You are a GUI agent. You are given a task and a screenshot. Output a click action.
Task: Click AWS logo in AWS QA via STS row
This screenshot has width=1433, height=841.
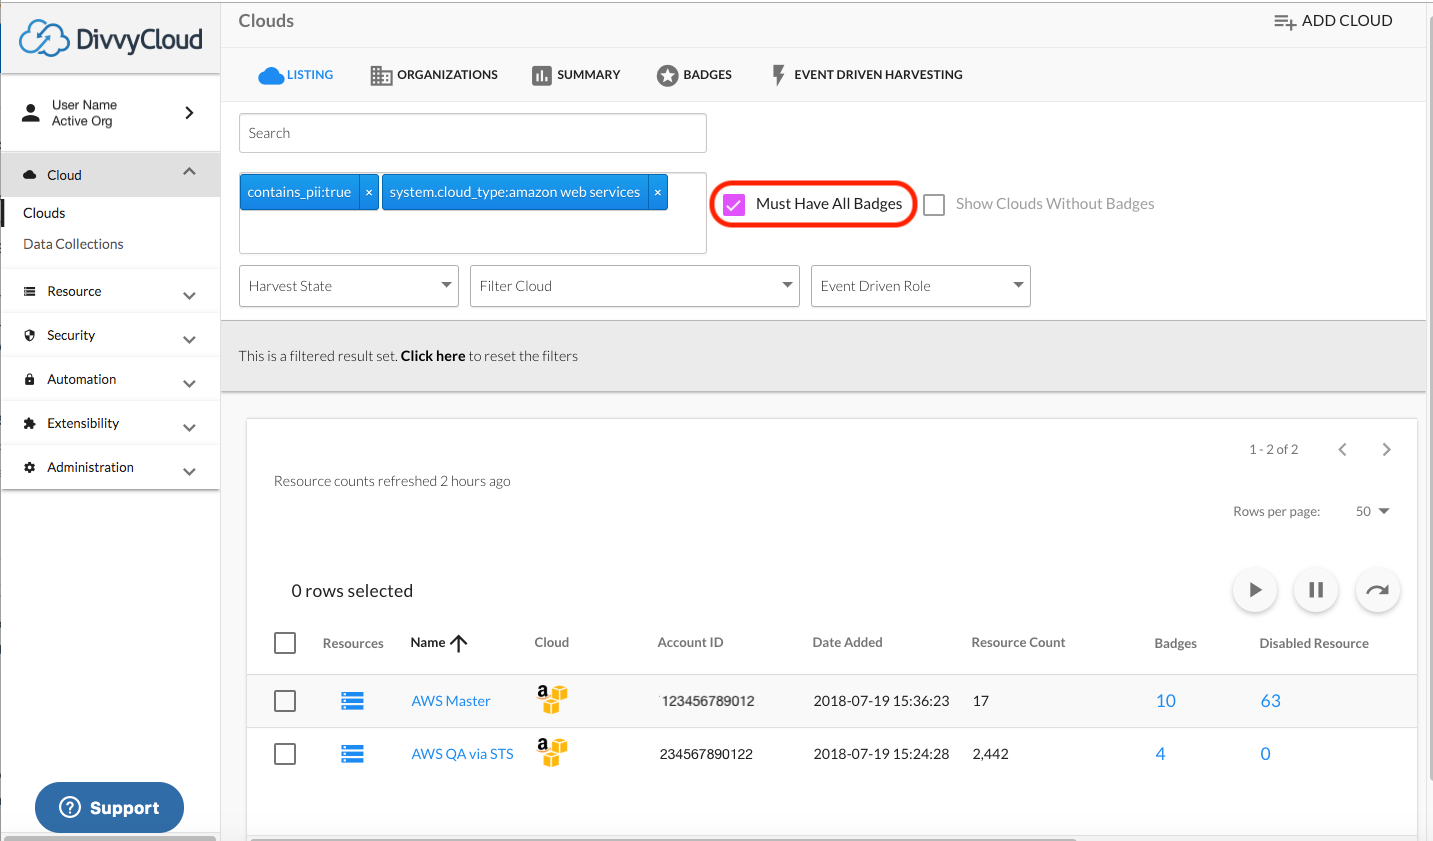click(x=552, y=752)
